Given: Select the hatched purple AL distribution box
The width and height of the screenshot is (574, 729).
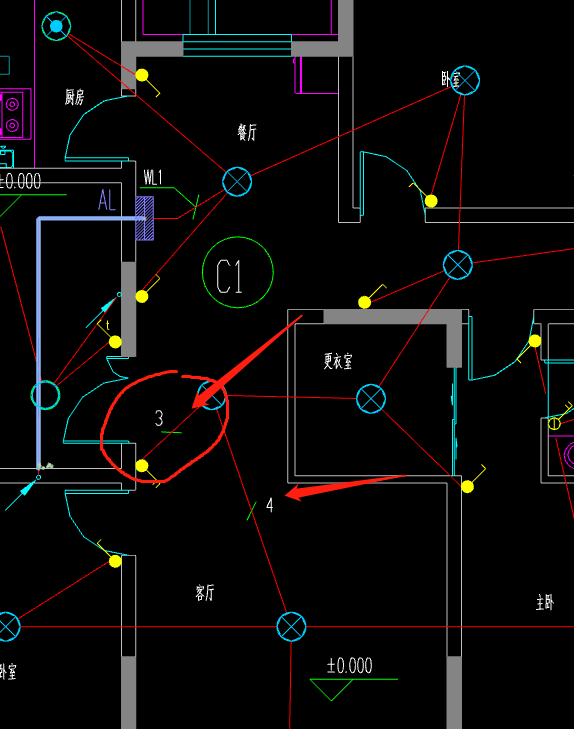Looking at the screenshot, I should coord(145,218).
